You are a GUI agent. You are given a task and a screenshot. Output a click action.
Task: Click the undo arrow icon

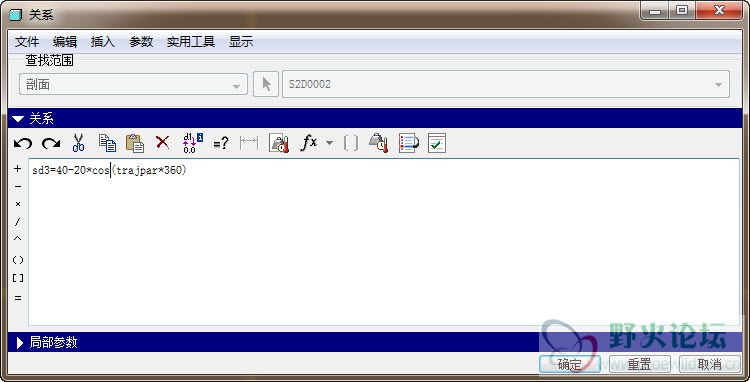(x=22, y=143)
